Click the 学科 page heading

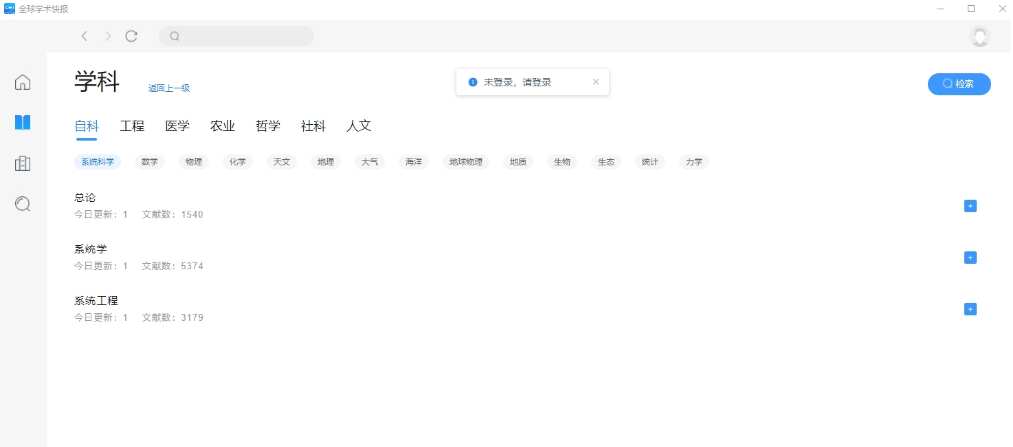tap(97, 82)
